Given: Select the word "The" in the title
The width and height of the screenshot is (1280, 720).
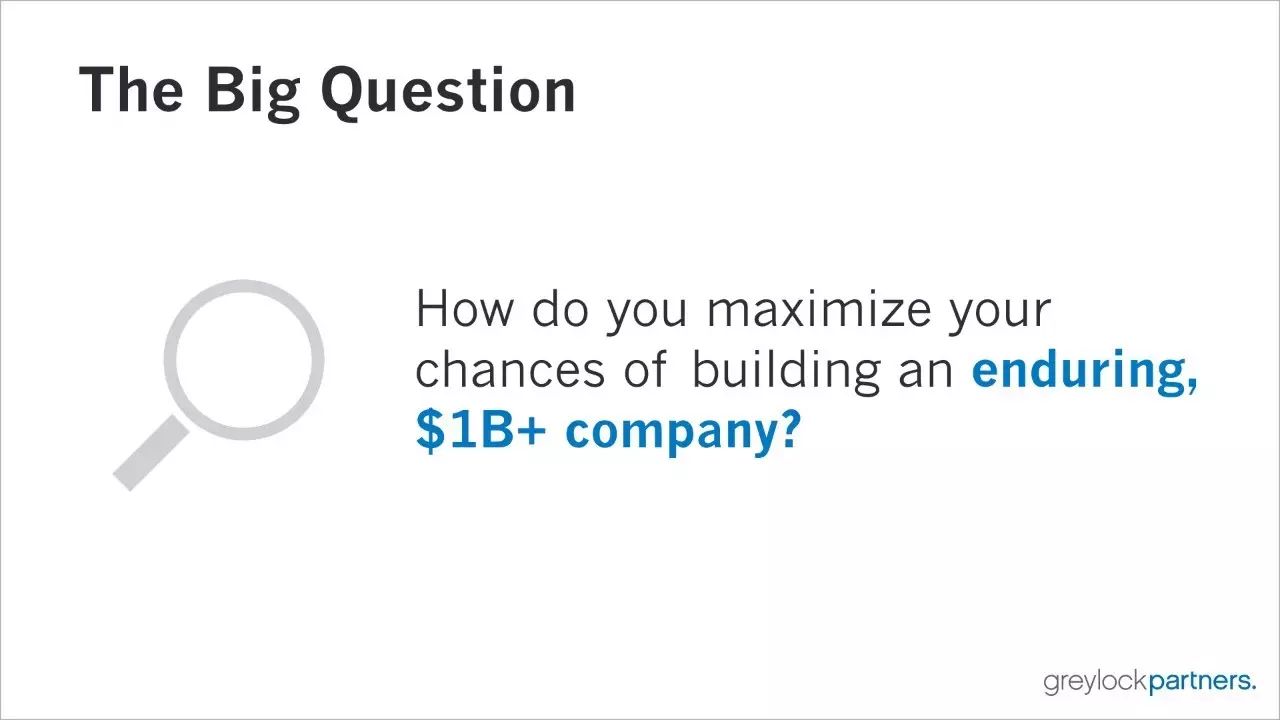Looking at the screenshot, I should [130, 89].
